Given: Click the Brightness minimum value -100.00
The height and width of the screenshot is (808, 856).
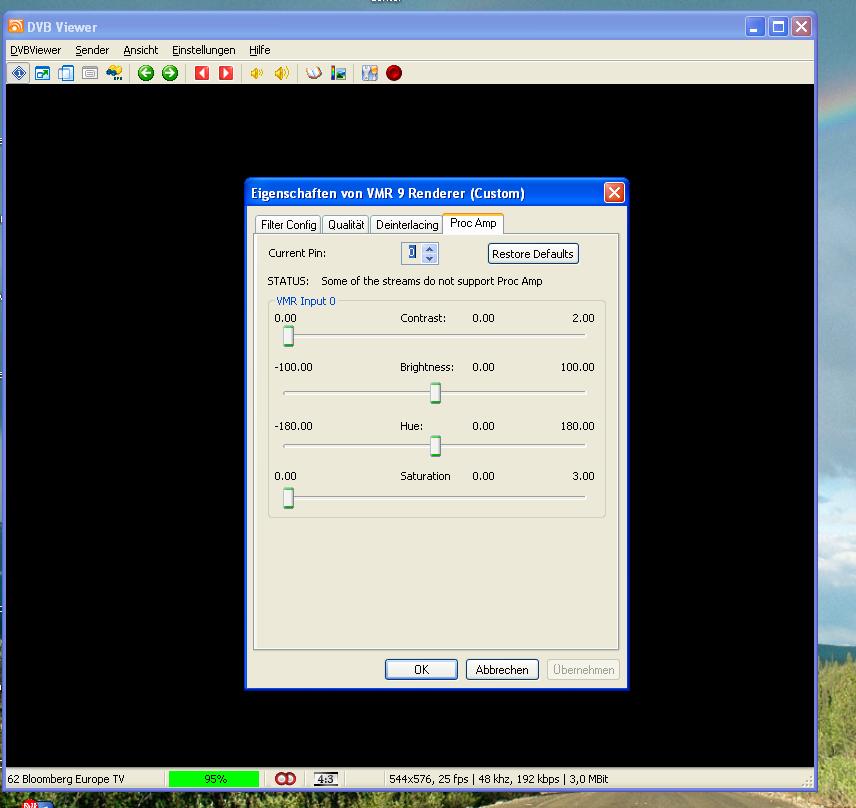Looking at the screenshot, I should coord(293,367).
